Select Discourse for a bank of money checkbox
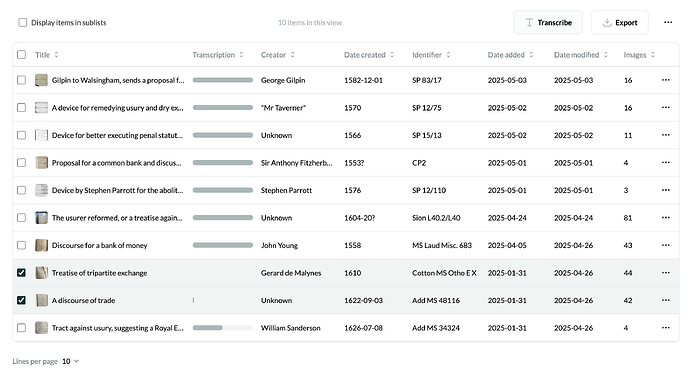 point(21,245)
